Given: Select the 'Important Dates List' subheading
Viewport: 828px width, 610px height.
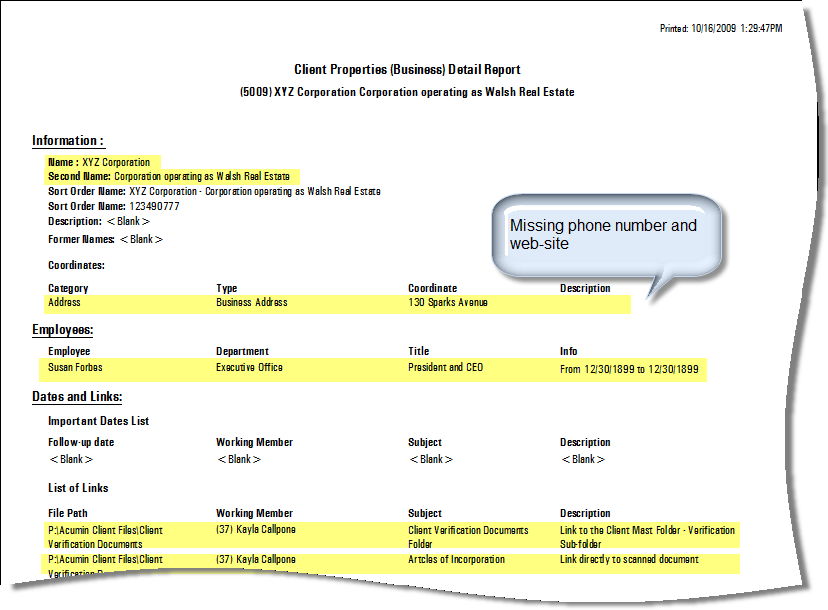Looking at the screenshot, I should 98,421.
